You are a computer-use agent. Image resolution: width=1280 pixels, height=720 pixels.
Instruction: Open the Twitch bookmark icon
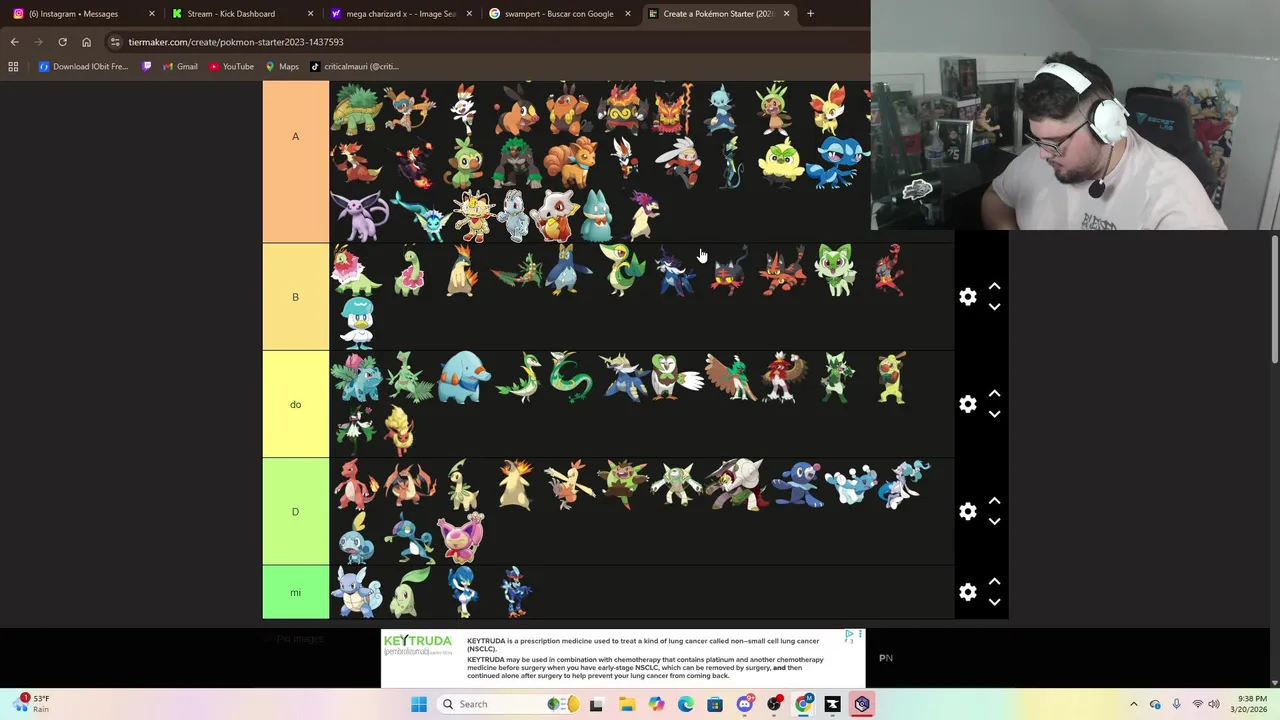pyautogui.click(x=147, y=67)
